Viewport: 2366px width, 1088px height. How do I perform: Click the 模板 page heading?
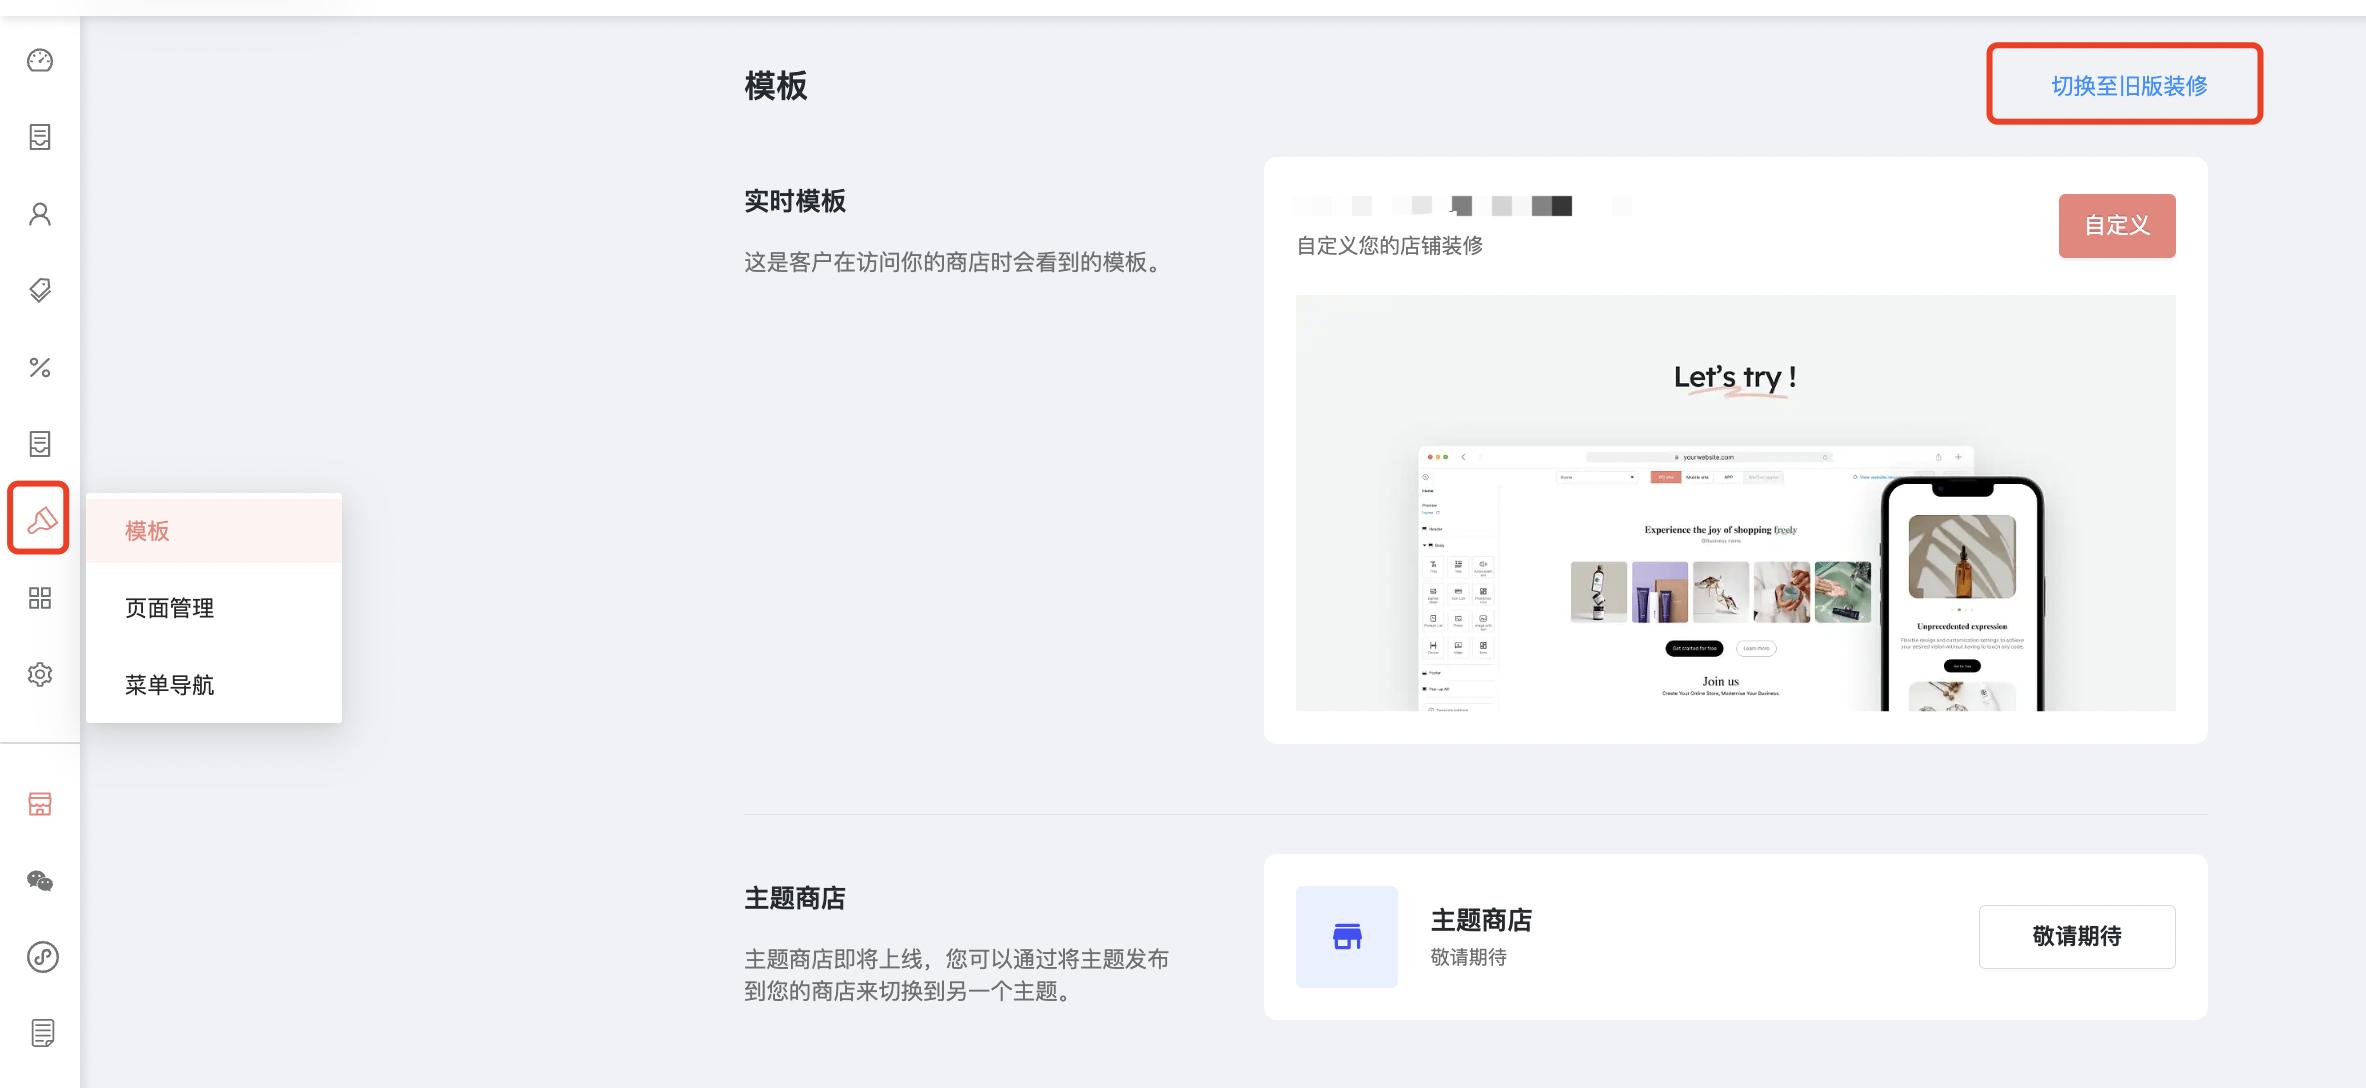click(x=776, y=86)
